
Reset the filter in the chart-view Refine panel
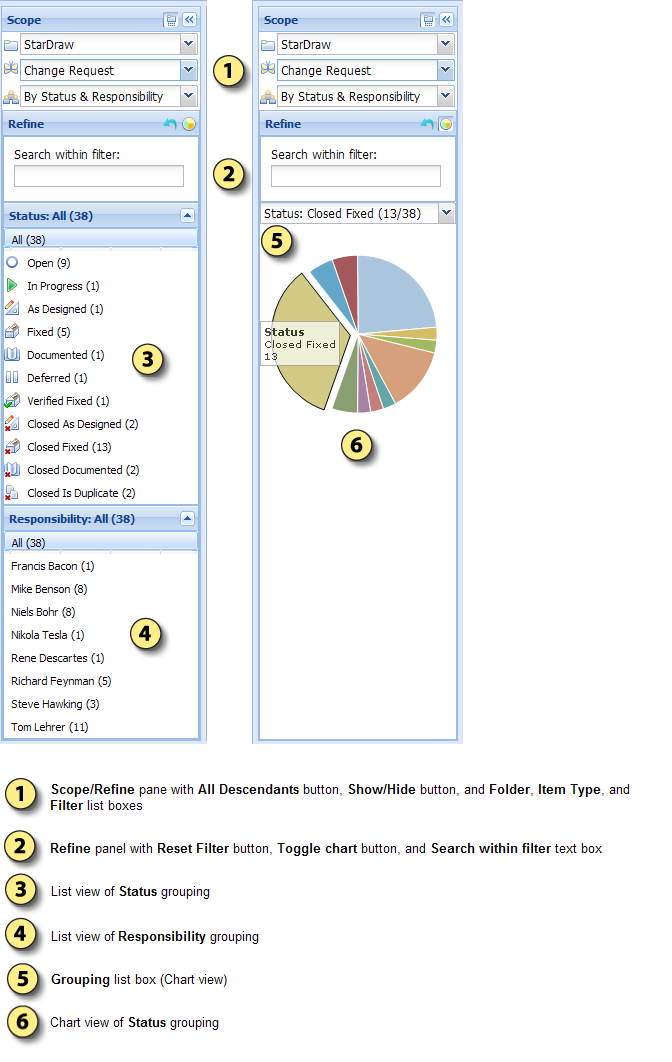[428, 124]
